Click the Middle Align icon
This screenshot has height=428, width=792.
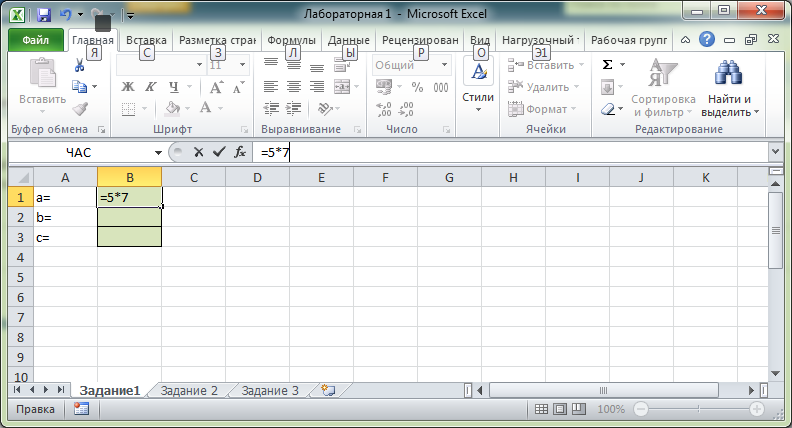tap(294, 65)
